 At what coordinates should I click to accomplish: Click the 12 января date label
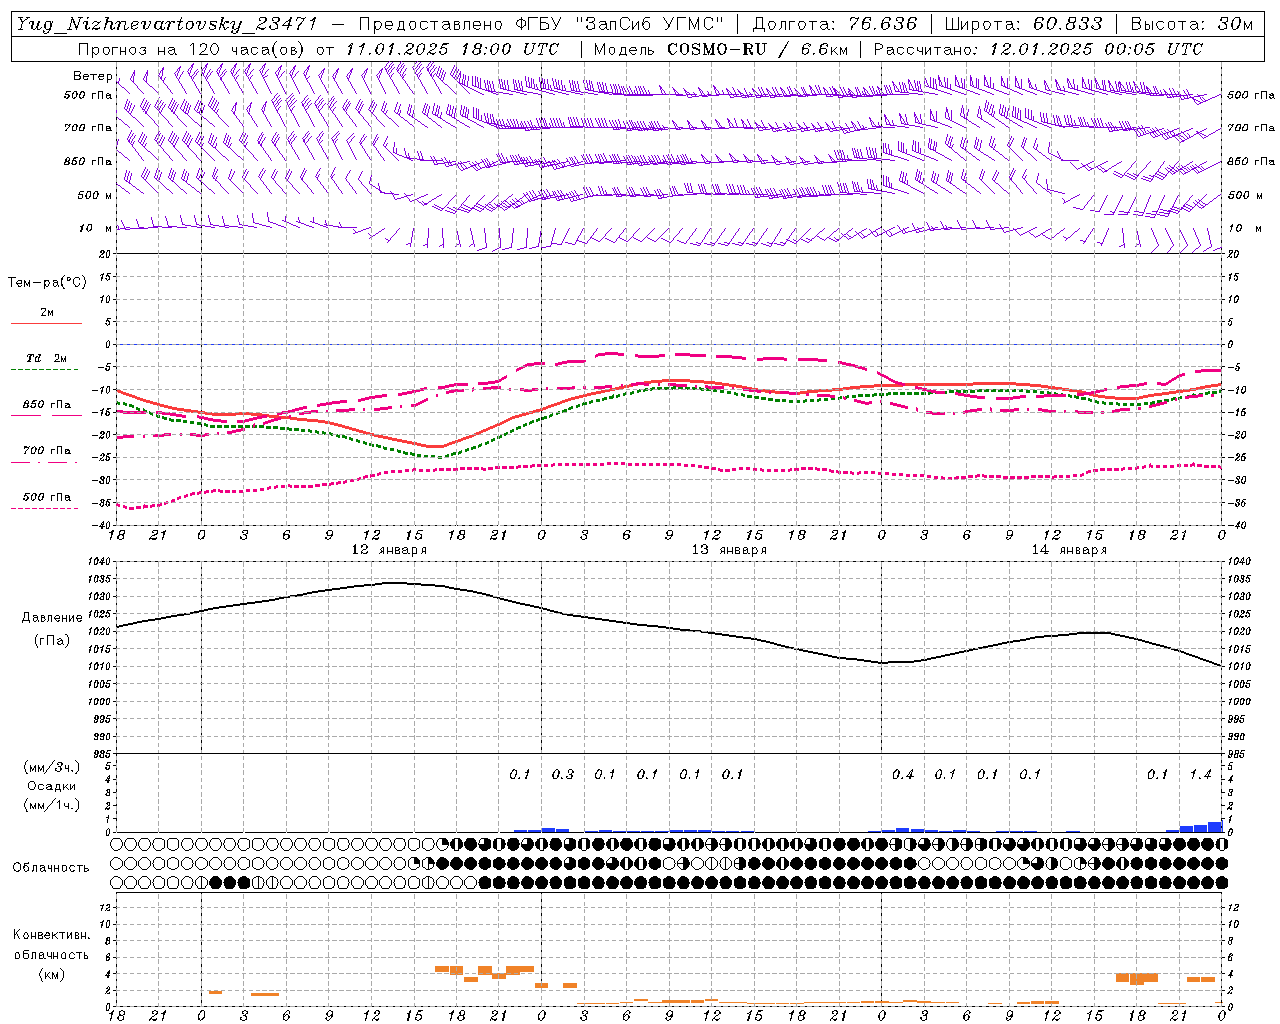(x=389, y=550)
